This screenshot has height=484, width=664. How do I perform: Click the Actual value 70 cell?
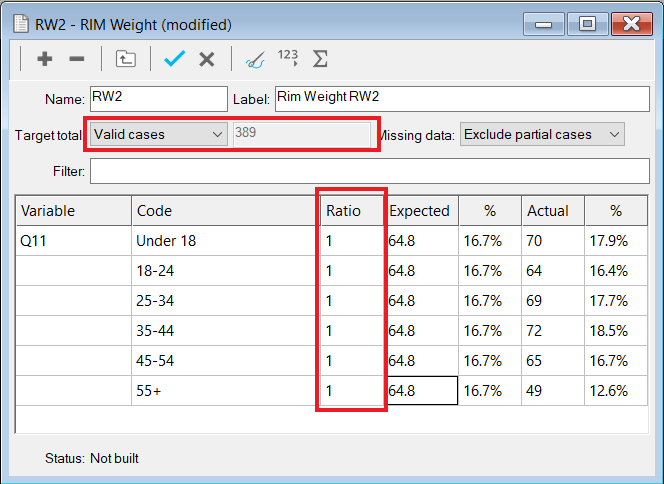point(553,241)
